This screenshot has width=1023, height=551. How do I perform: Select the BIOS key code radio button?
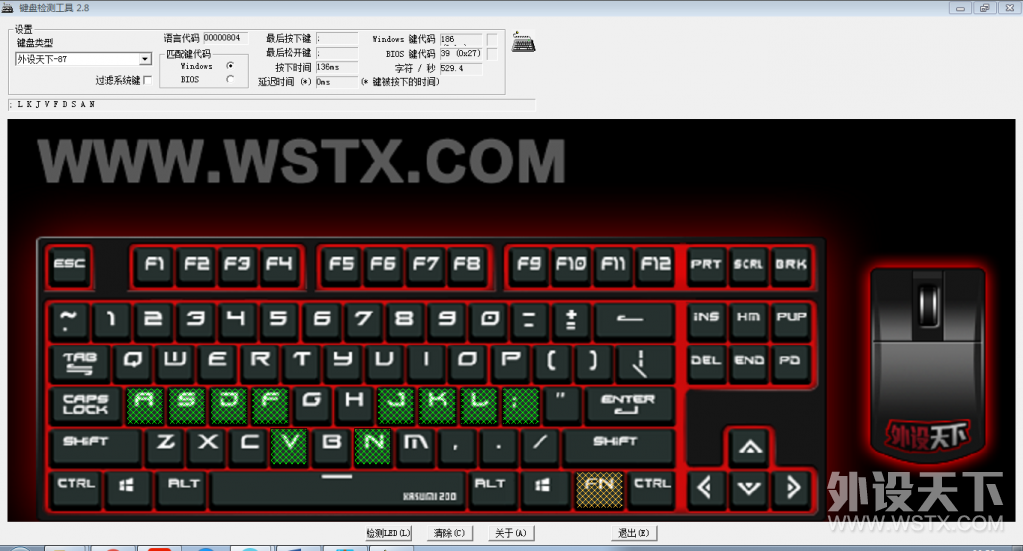(230, 79)
